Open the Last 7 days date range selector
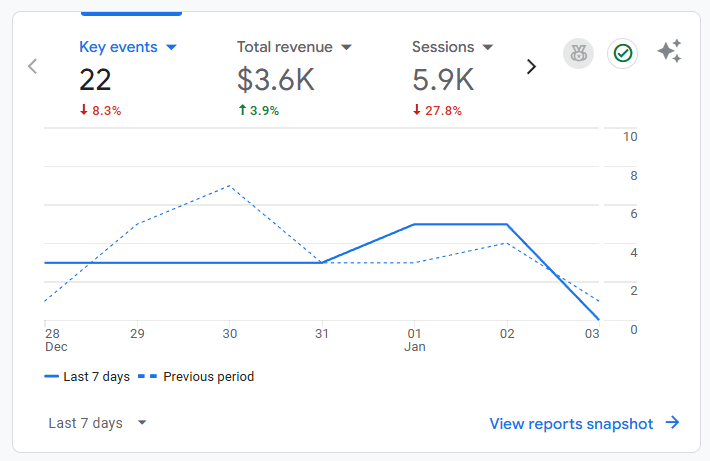710x461 pixels. (97, 423)
